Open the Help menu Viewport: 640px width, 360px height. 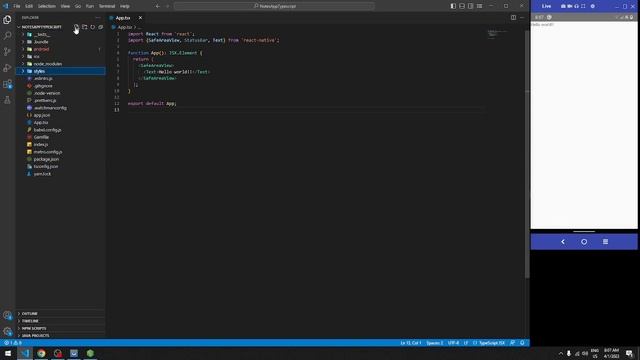pos(125,6)
